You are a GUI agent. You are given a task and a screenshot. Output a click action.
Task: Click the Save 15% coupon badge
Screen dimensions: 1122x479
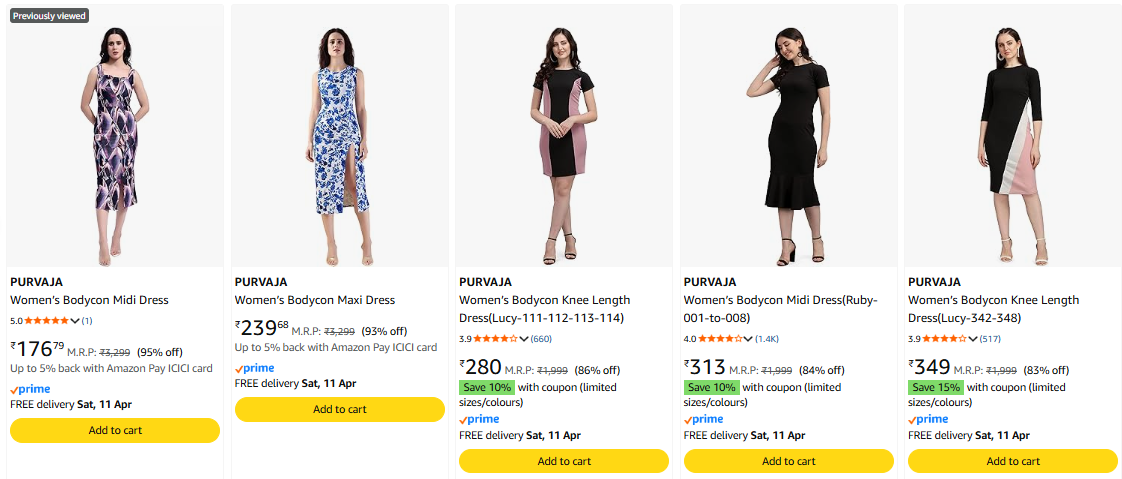point(935,387)
